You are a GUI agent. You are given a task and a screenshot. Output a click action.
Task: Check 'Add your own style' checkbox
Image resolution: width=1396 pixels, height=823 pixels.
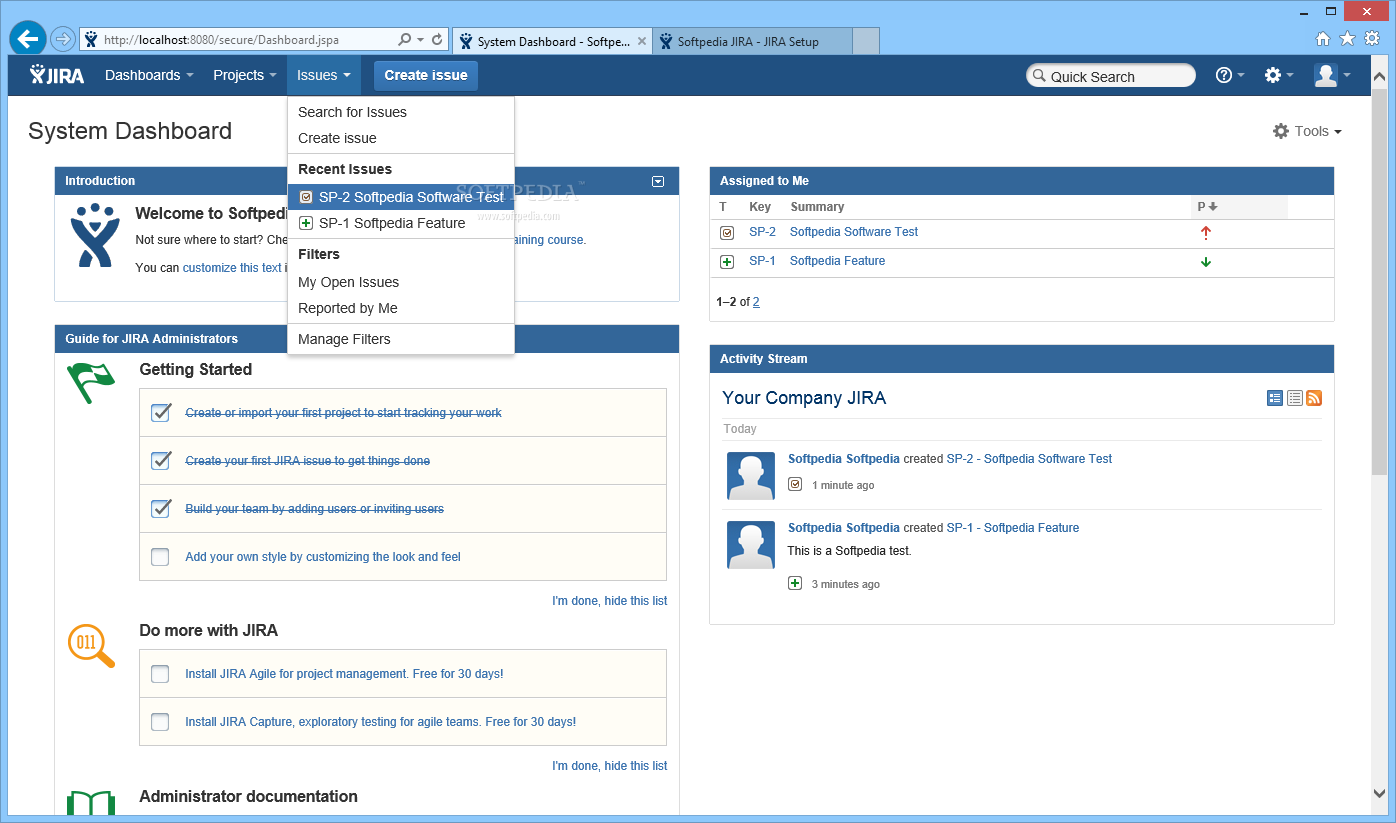click(160, 557)
